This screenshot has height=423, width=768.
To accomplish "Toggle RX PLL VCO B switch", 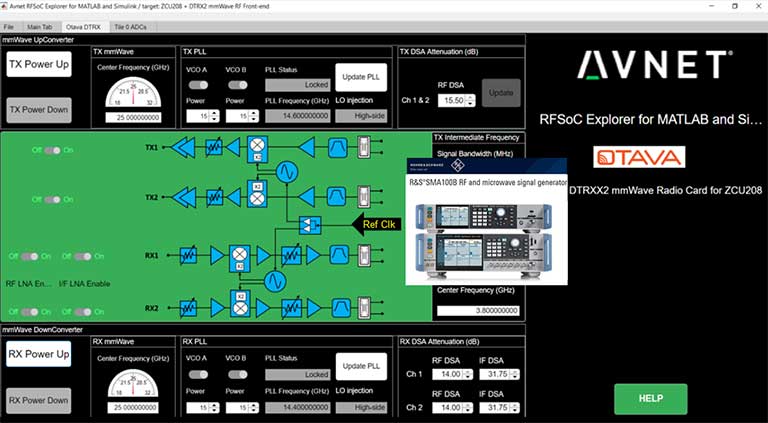I will click(237, 375).
